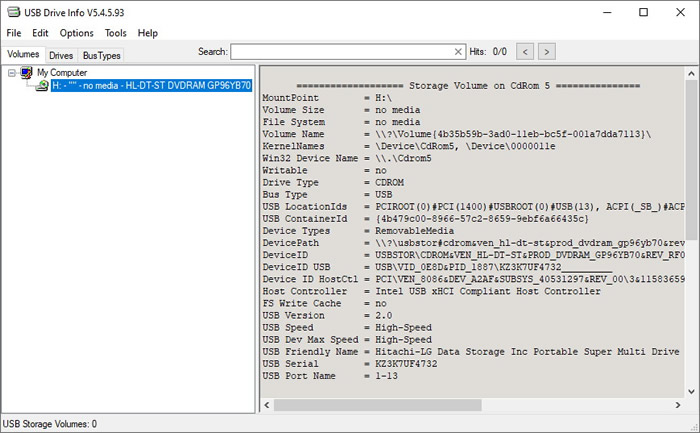Switch to the Drives tab
Screen dimensions: 700x433
click(61, 55)
